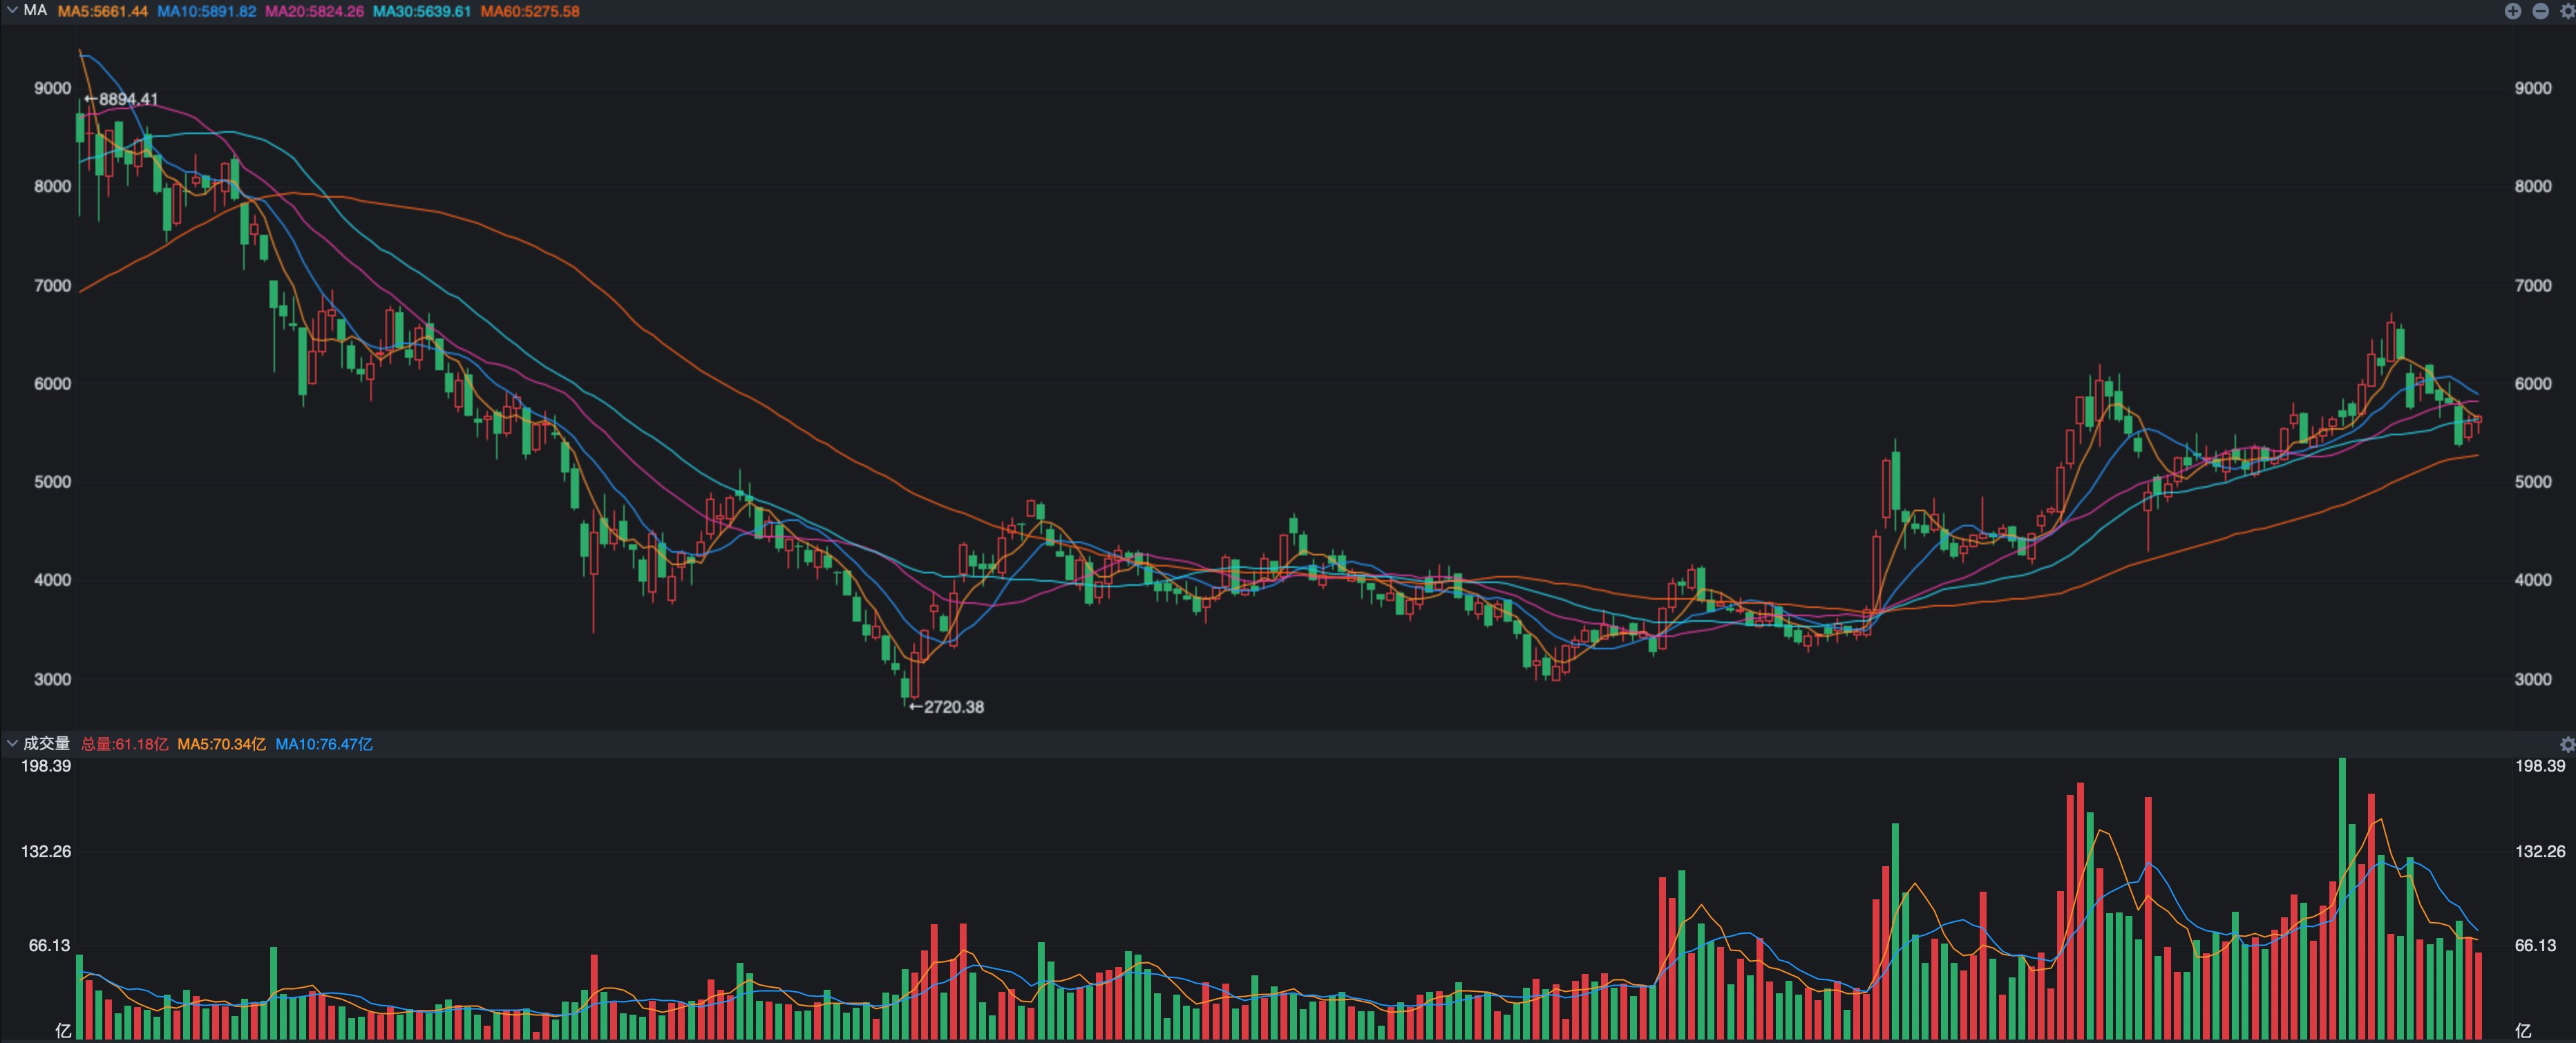Select the MA5:5661.44 legend label
The width and height of the screenshot is (2576, 1043).
[x=103, y=11]
